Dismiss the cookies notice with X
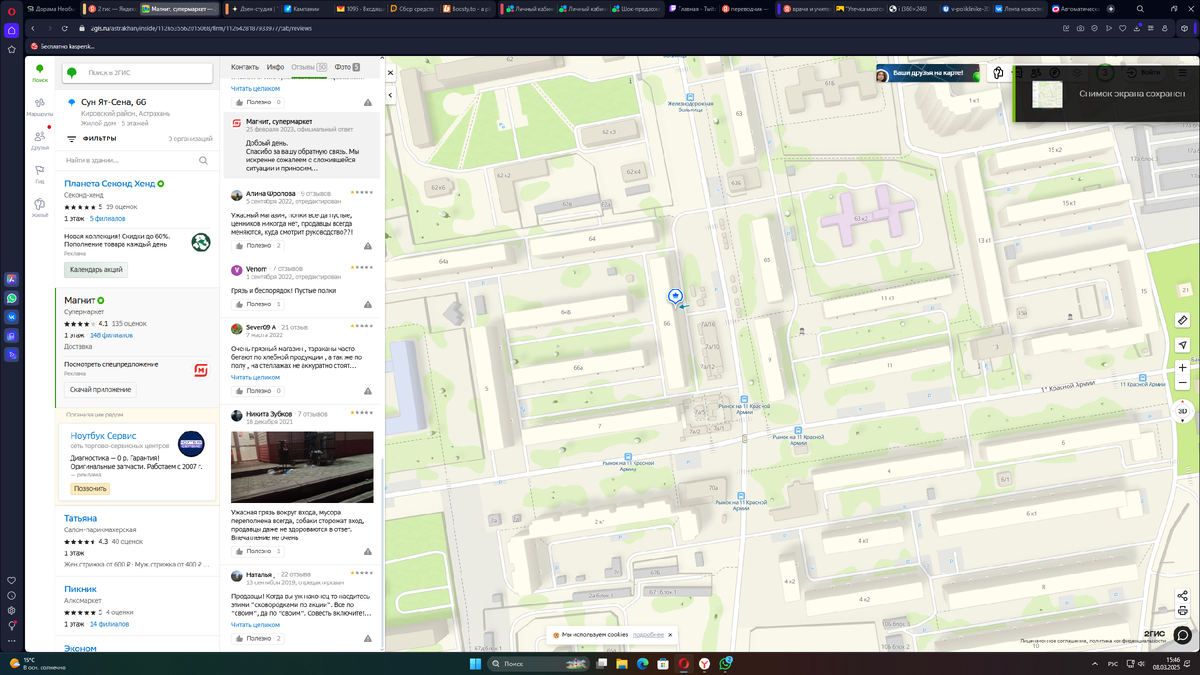 671,634
